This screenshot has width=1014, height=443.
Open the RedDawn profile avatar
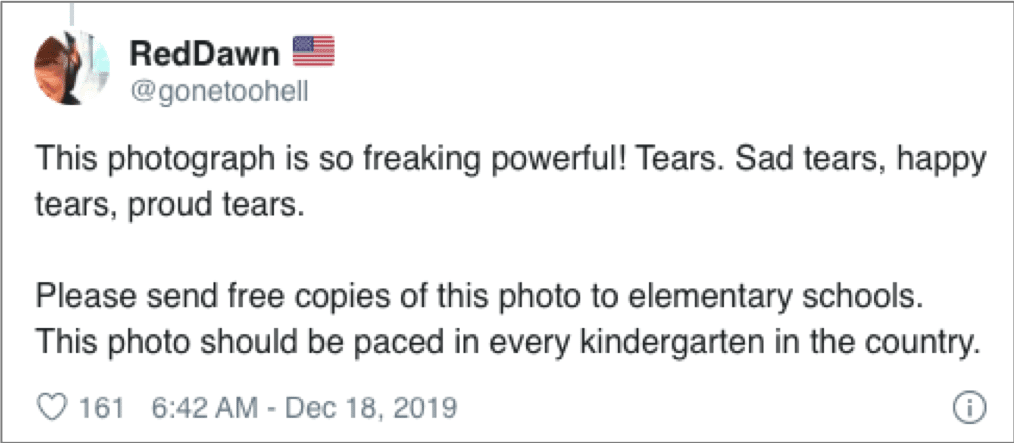coord(70,70)
